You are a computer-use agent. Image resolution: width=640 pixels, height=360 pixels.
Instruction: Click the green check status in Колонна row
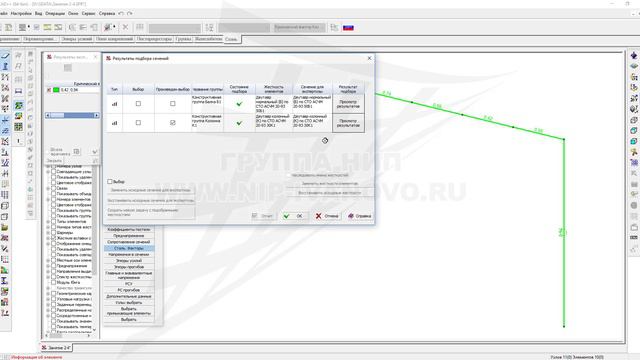(x=239, y=123)
